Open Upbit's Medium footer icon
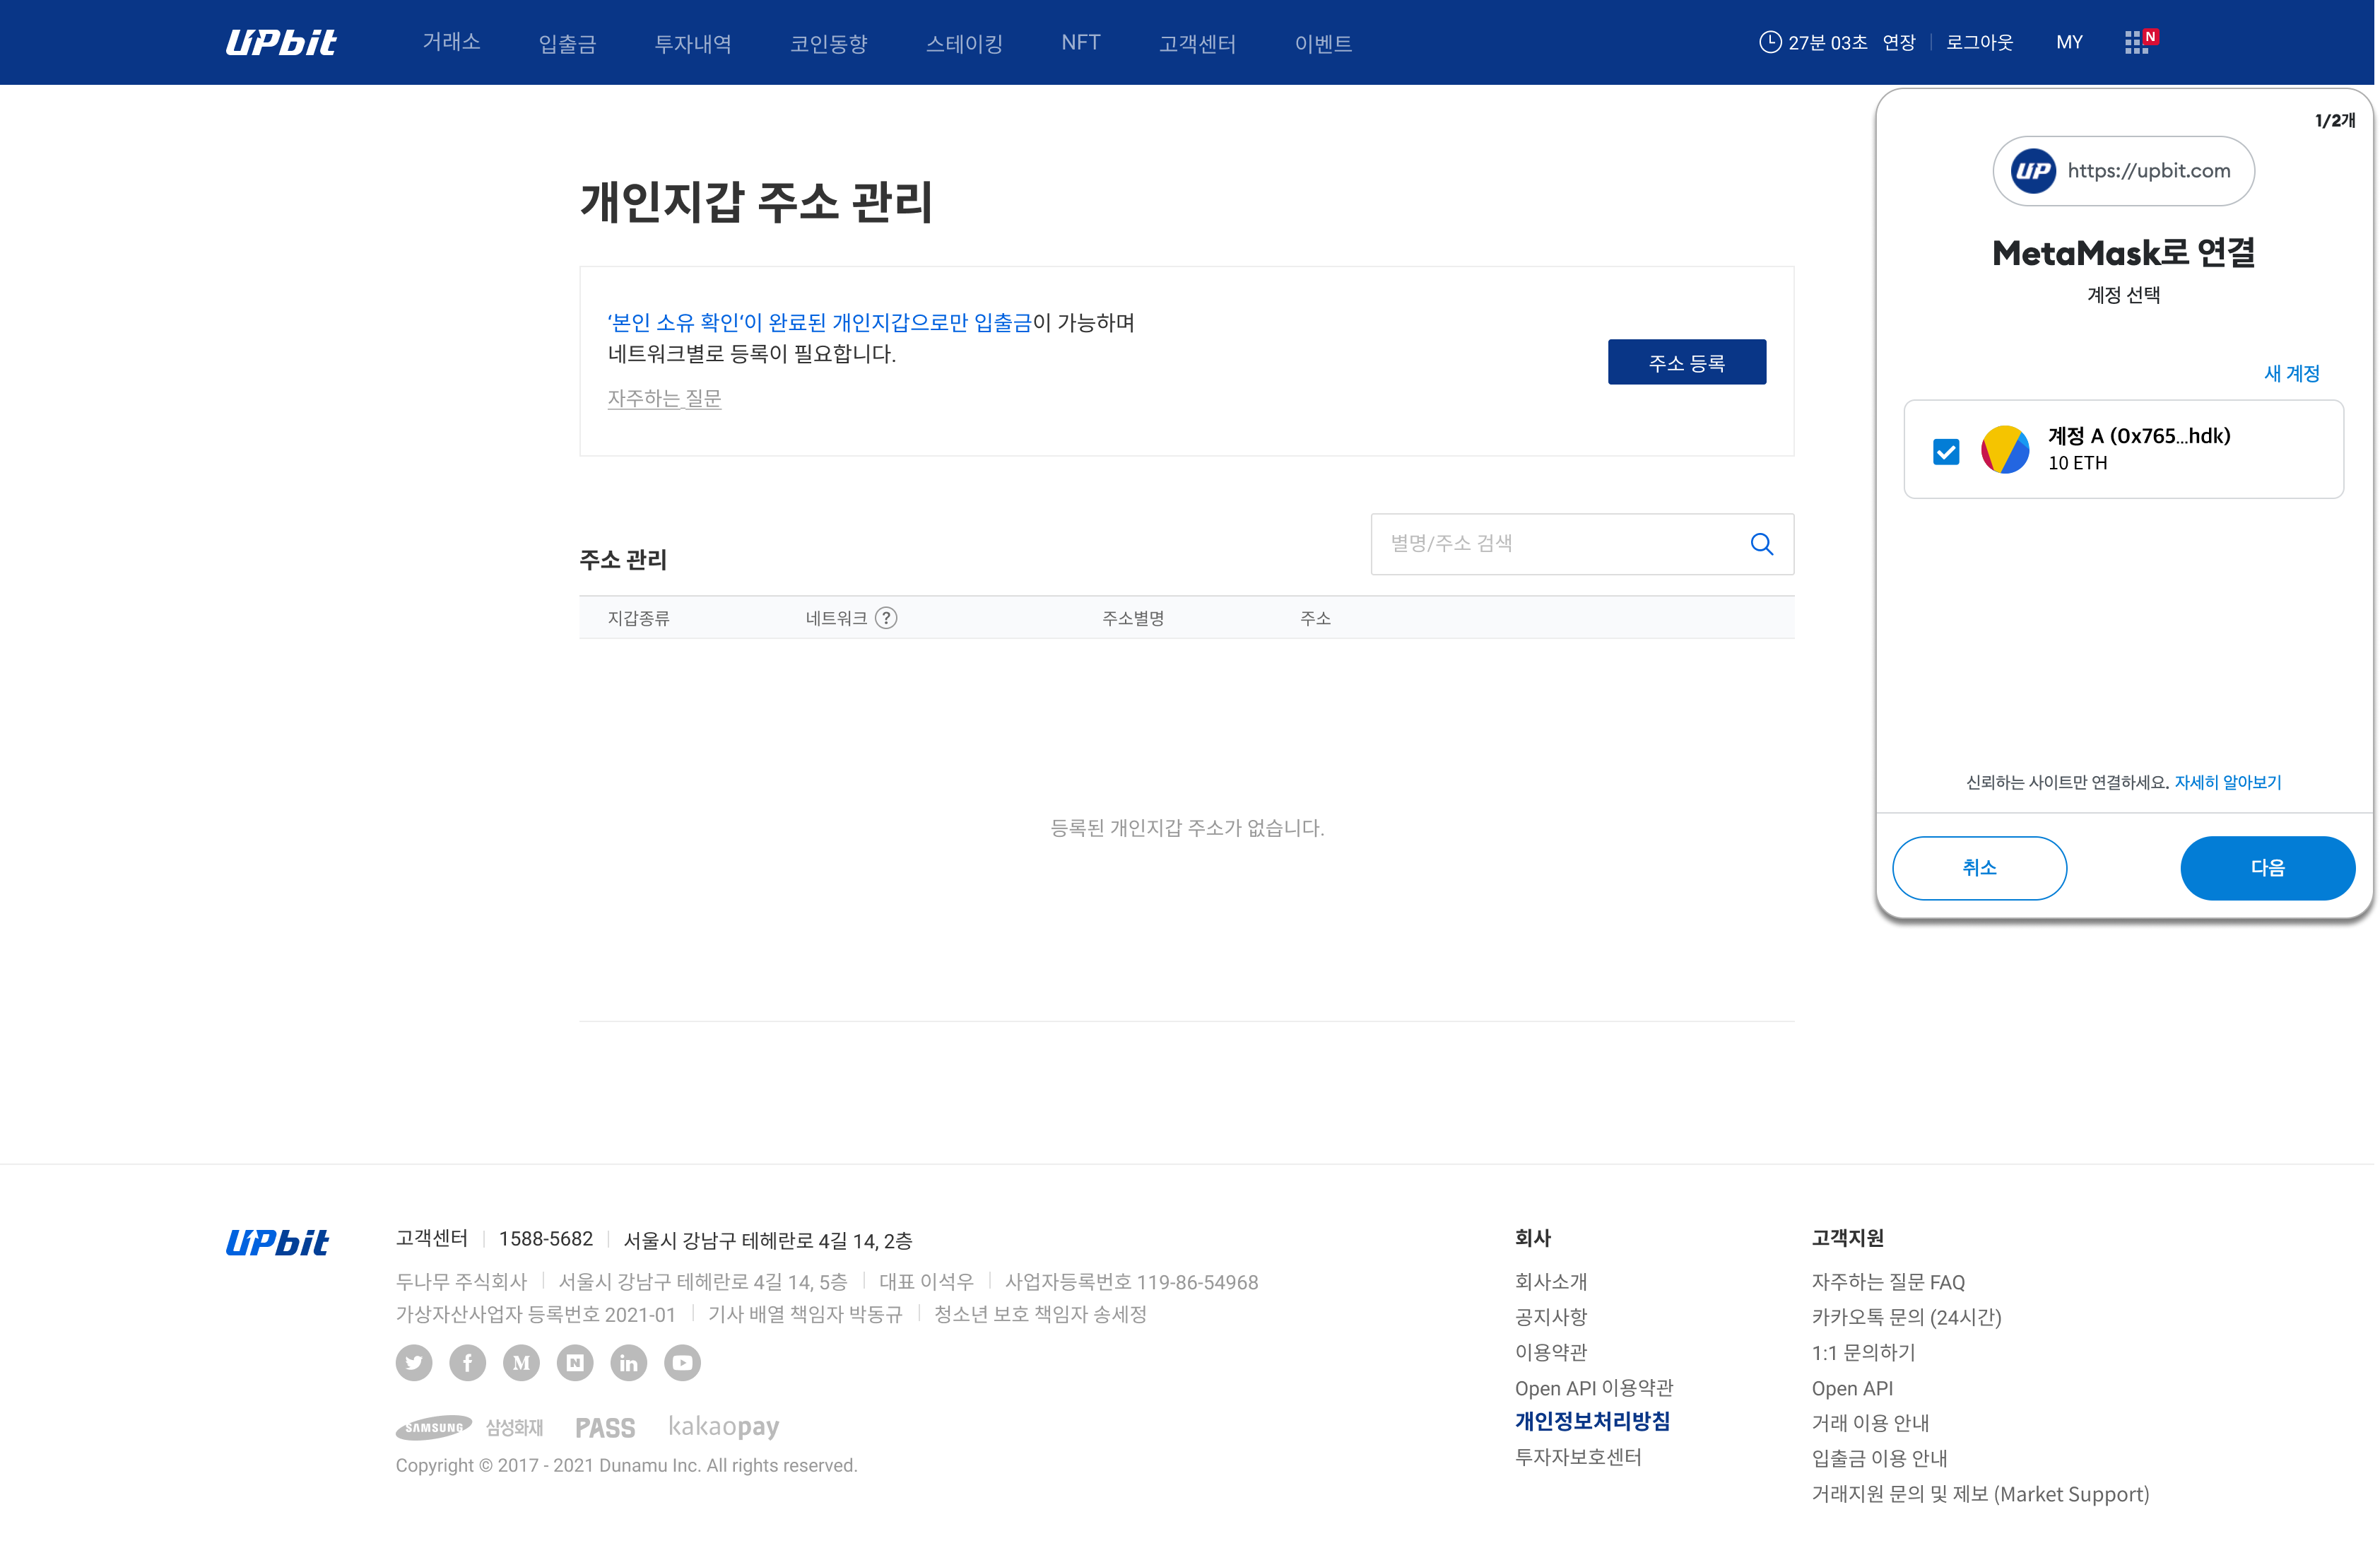The width and height of the screenshot is (2380, 1565). [x=521, y=1362]
